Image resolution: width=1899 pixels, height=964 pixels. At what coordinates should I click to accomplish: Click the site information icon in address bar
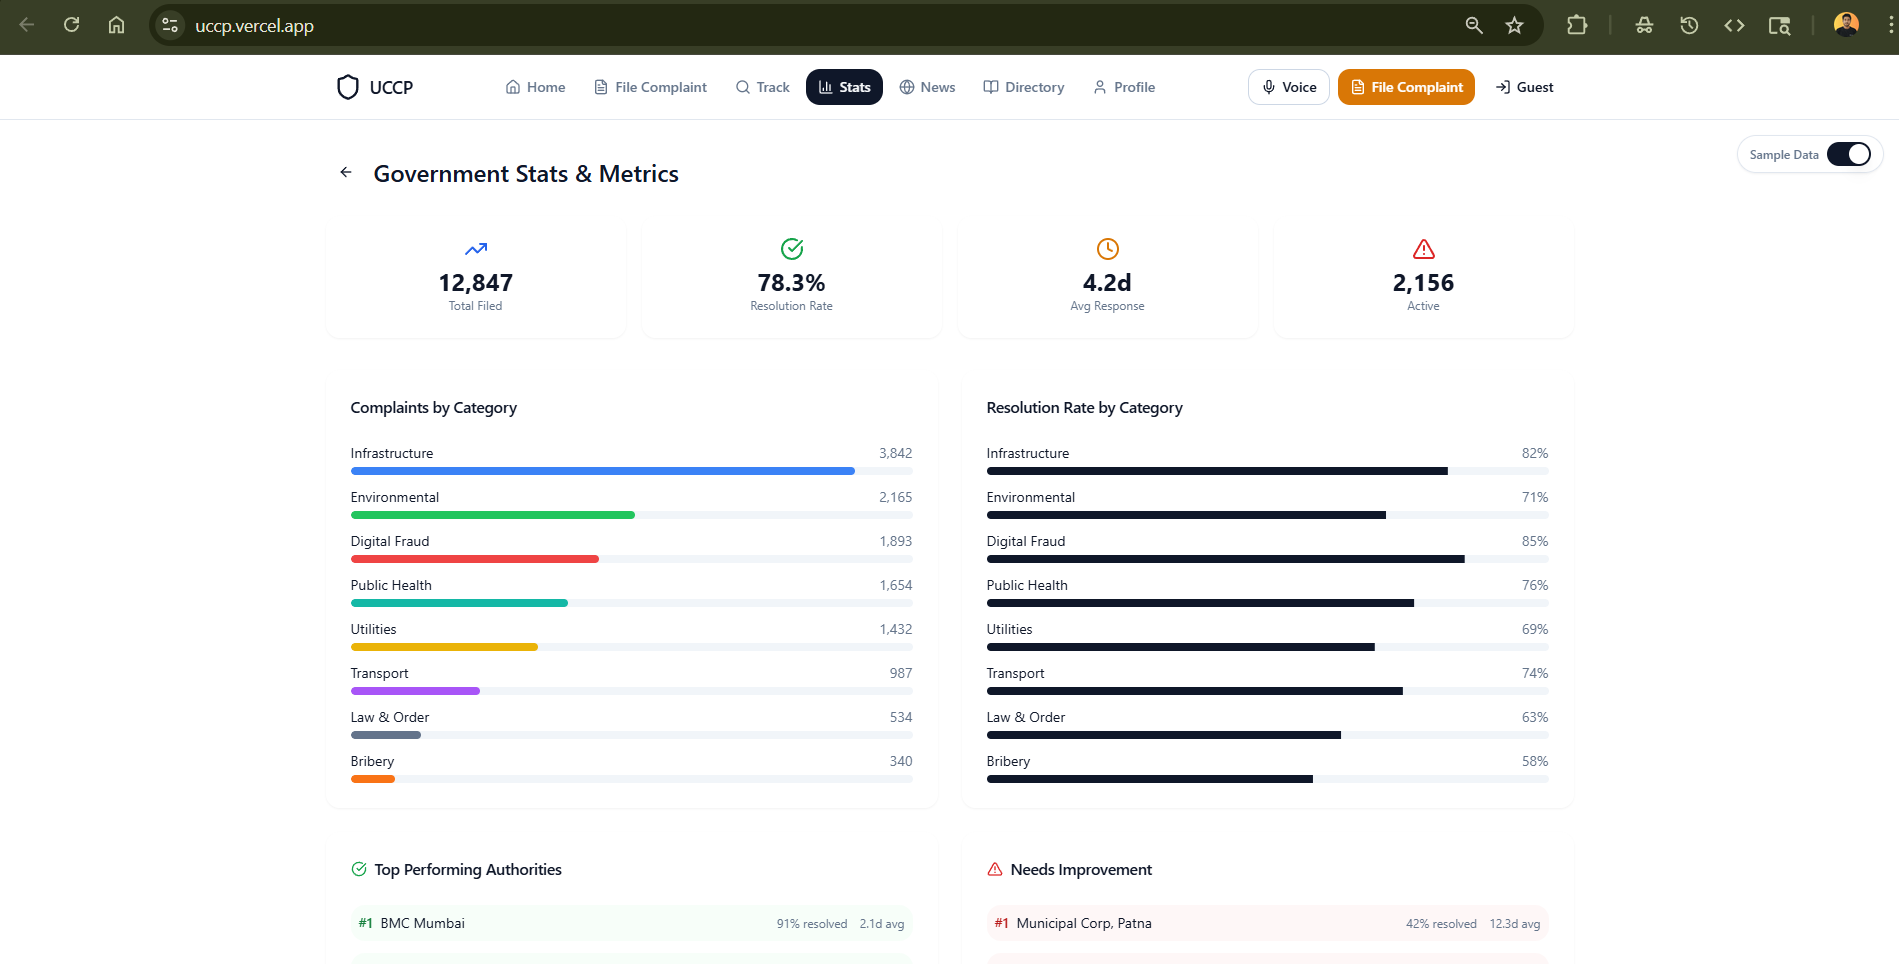click(170, 25)
